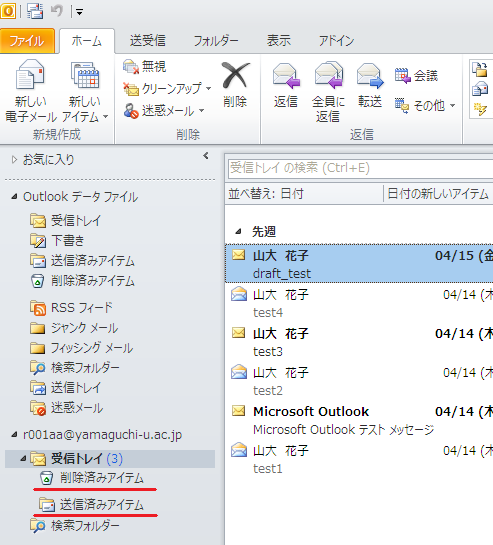Open the RSS フィード folder
Viewport: 493px width, 545px height.
[71, 308]
